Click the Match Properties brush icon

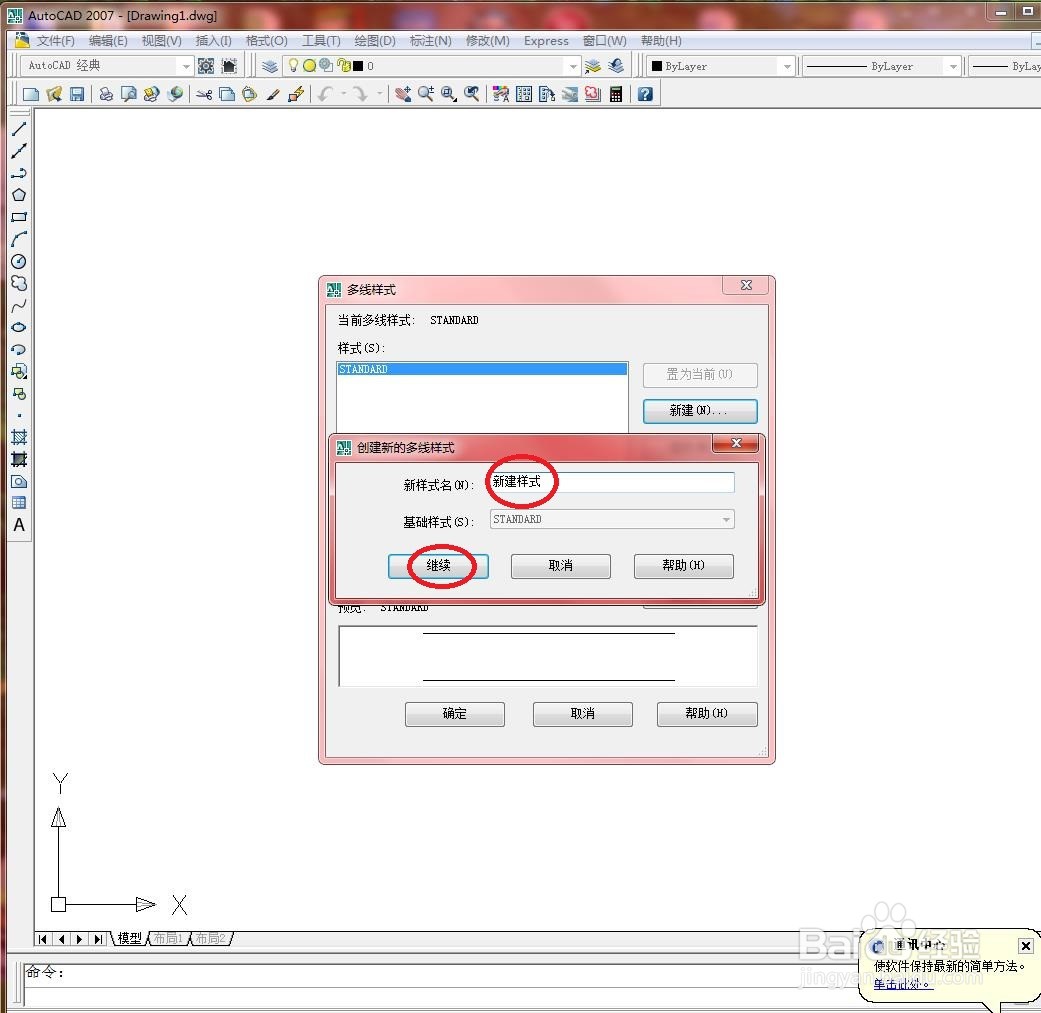click(273, 94)
